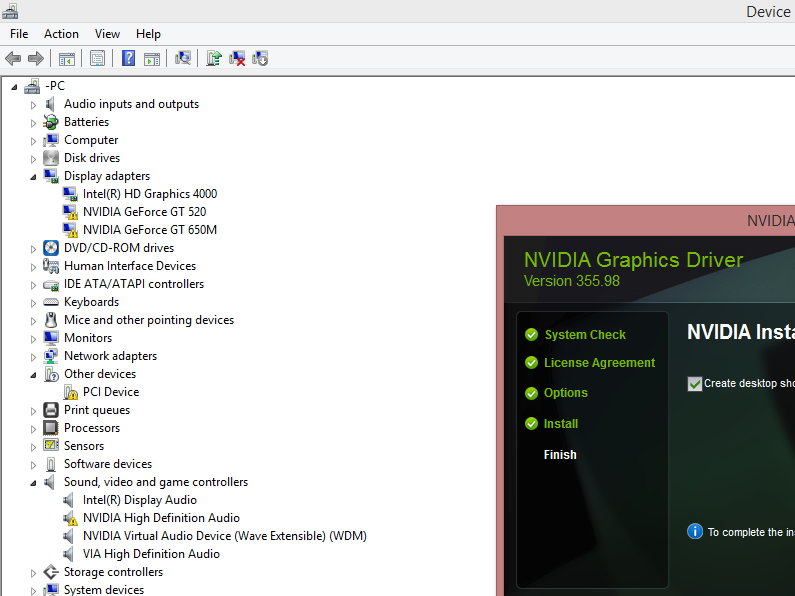Expand Audio inputs and outputs
This screenshot has height=596, width=795.
(x=33, y=105)
